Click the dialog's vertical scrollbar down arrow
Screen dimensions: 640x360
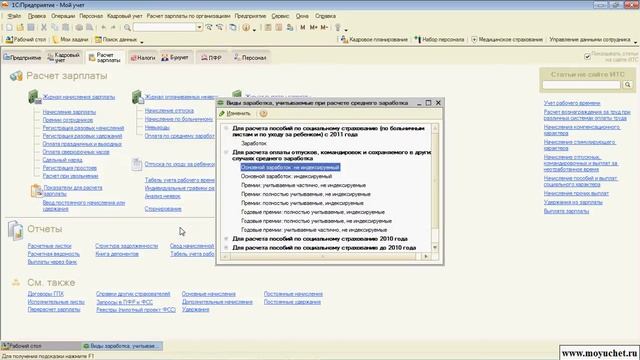click(x=435, y=248)
